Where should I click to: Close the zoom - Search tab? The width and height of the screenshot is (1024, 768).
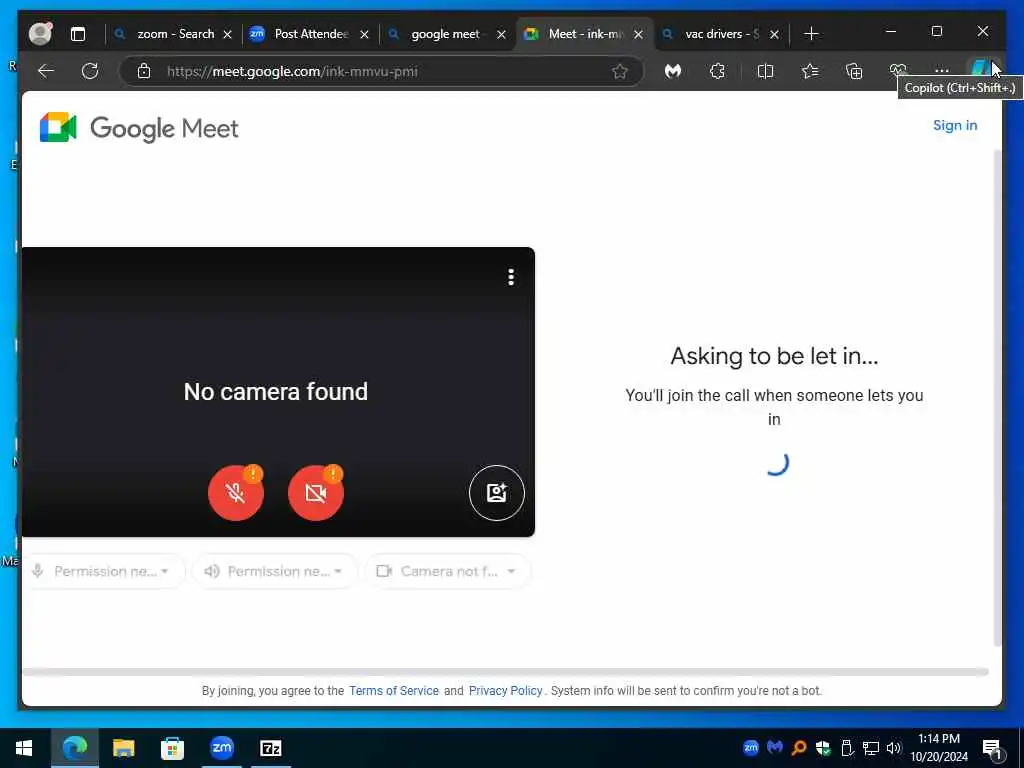tap(227, 34)
